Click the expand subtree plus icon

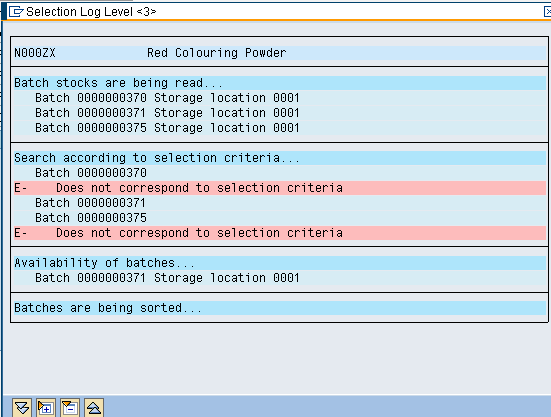46,408
